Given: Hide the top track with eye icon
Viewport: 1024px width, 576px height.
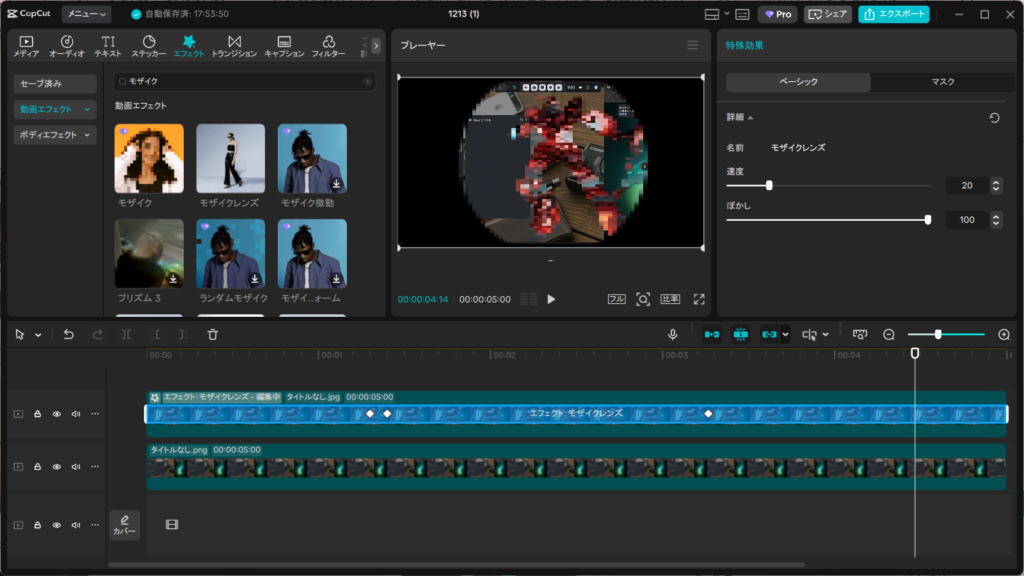Looking at the screenshot, I should (x=57, y=414).
